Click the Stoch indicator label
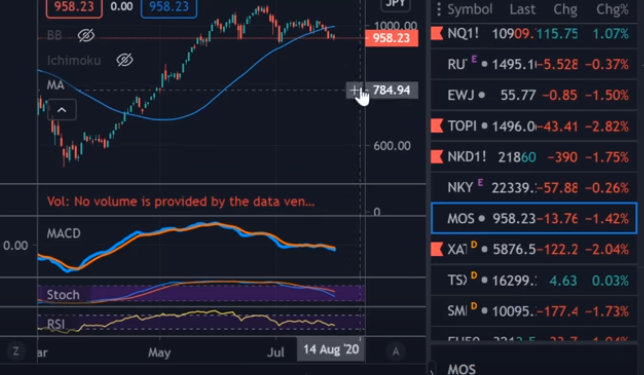This screenshot has width=644, height=375. pyautogui.click(x=63, y=294)
